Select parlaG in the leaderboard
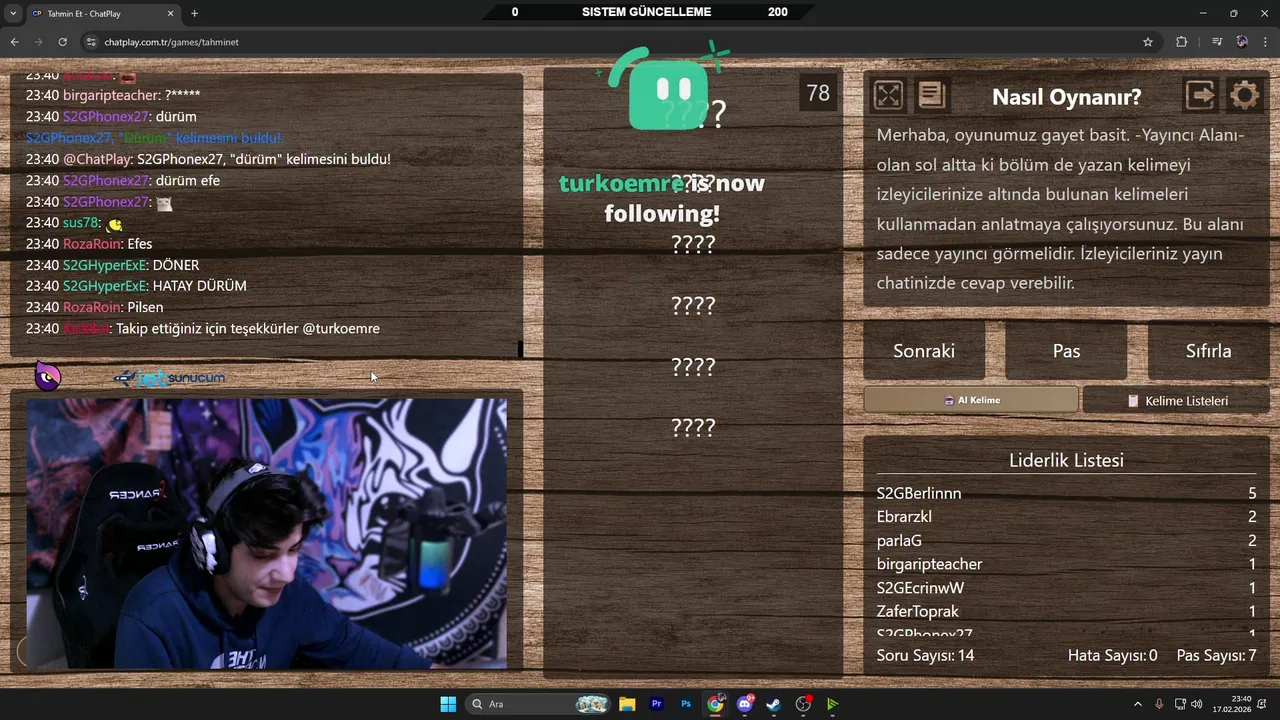Screen dimensions: 1280x720 pyautogui.click(x=1066, y=540)
